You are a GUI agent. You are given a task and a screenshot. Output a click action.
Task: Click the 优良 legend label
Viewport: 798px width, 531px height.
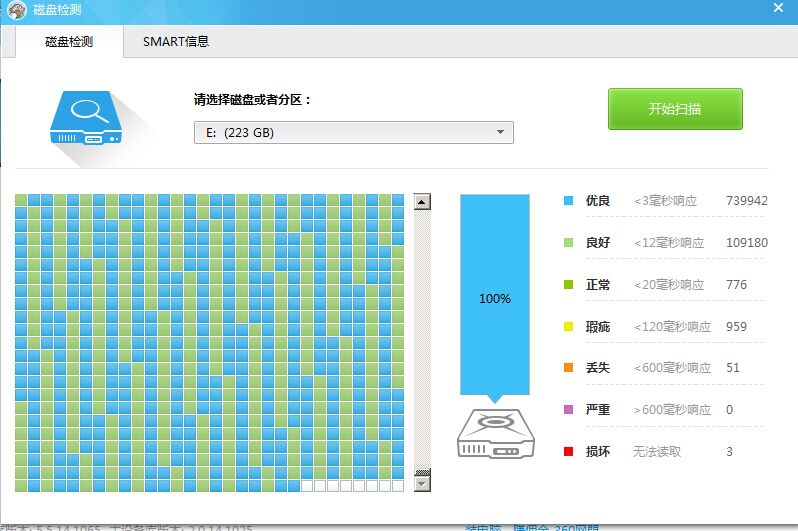597,201
